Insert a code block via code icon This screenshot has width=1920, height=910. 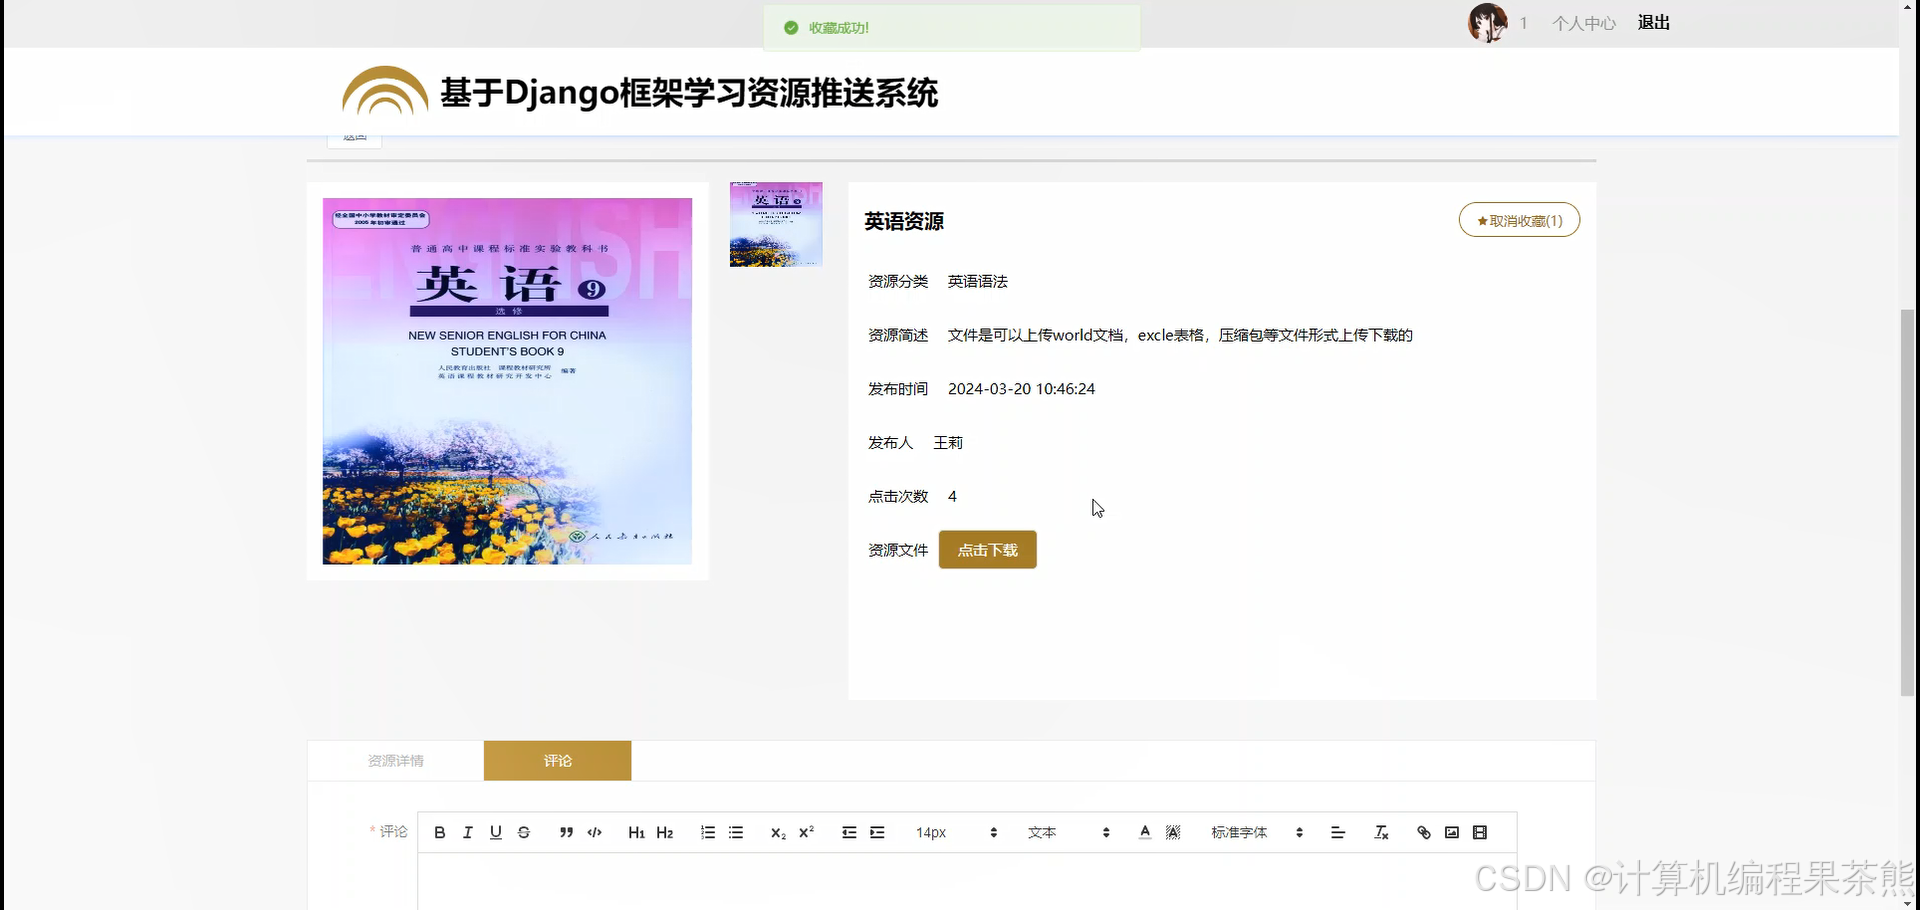(x=595, y=832)
